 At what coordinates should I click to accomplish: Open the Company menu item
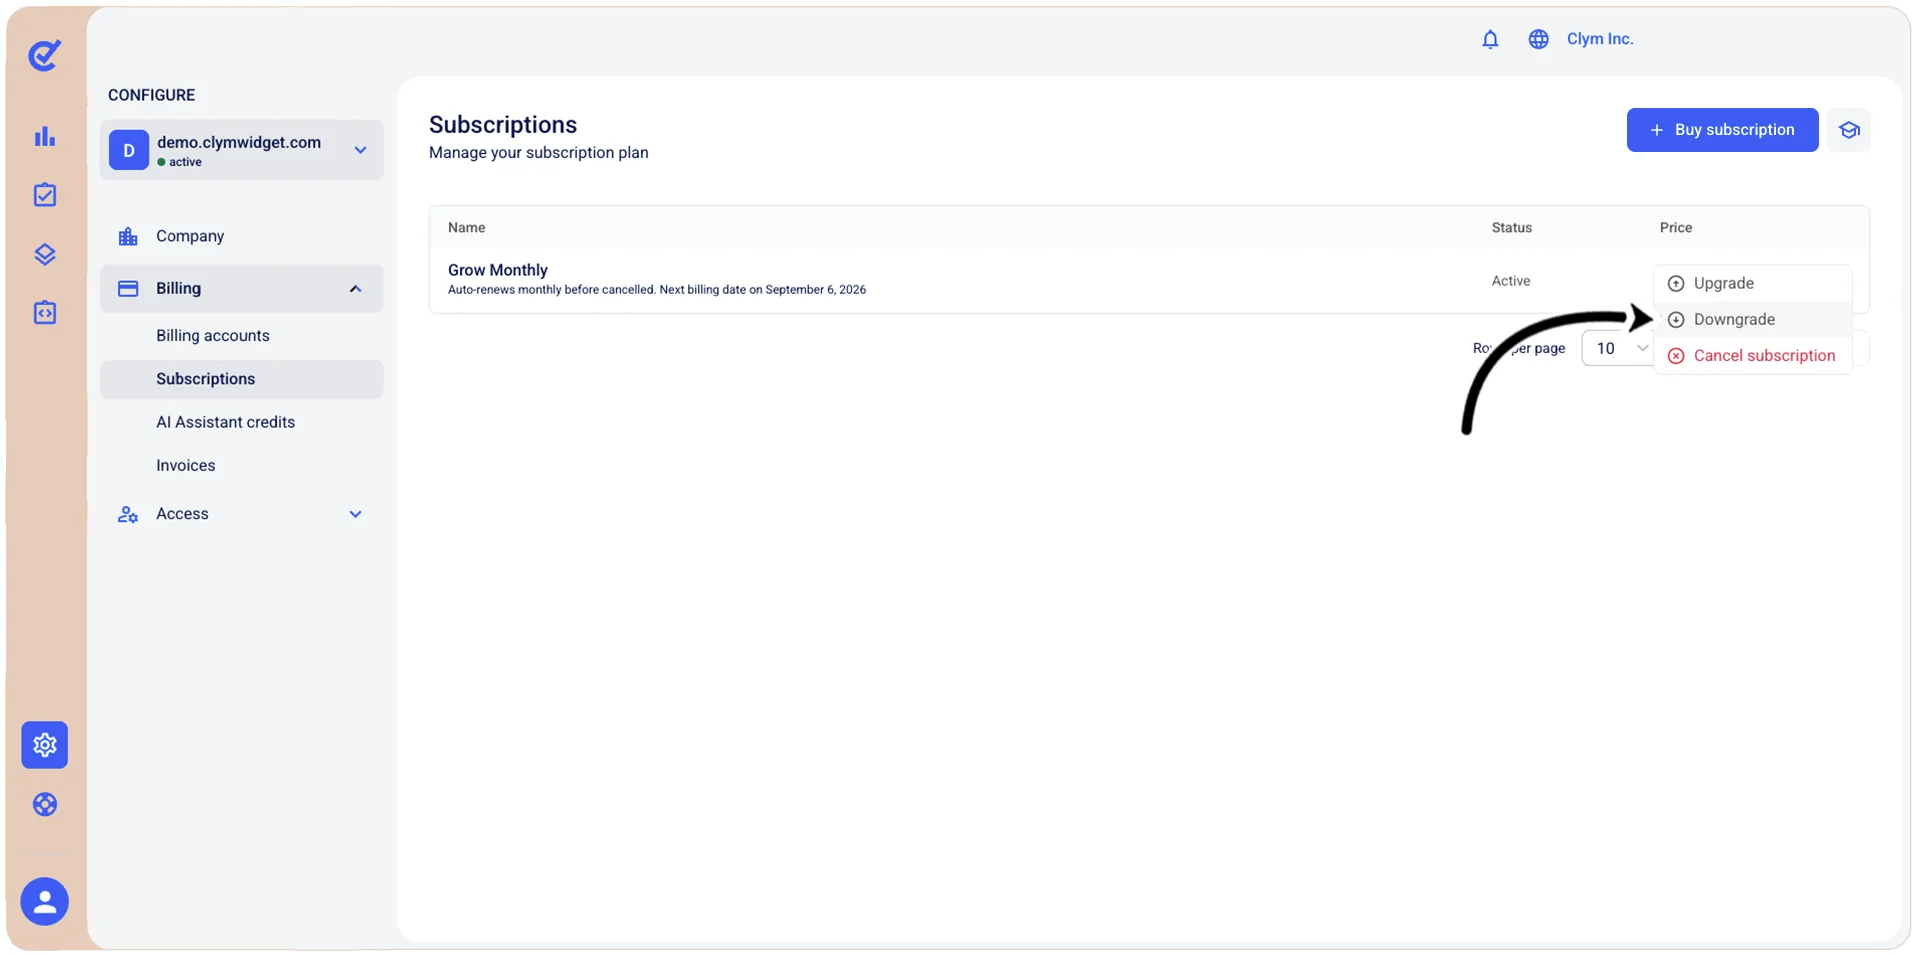(x=241, y=236)
